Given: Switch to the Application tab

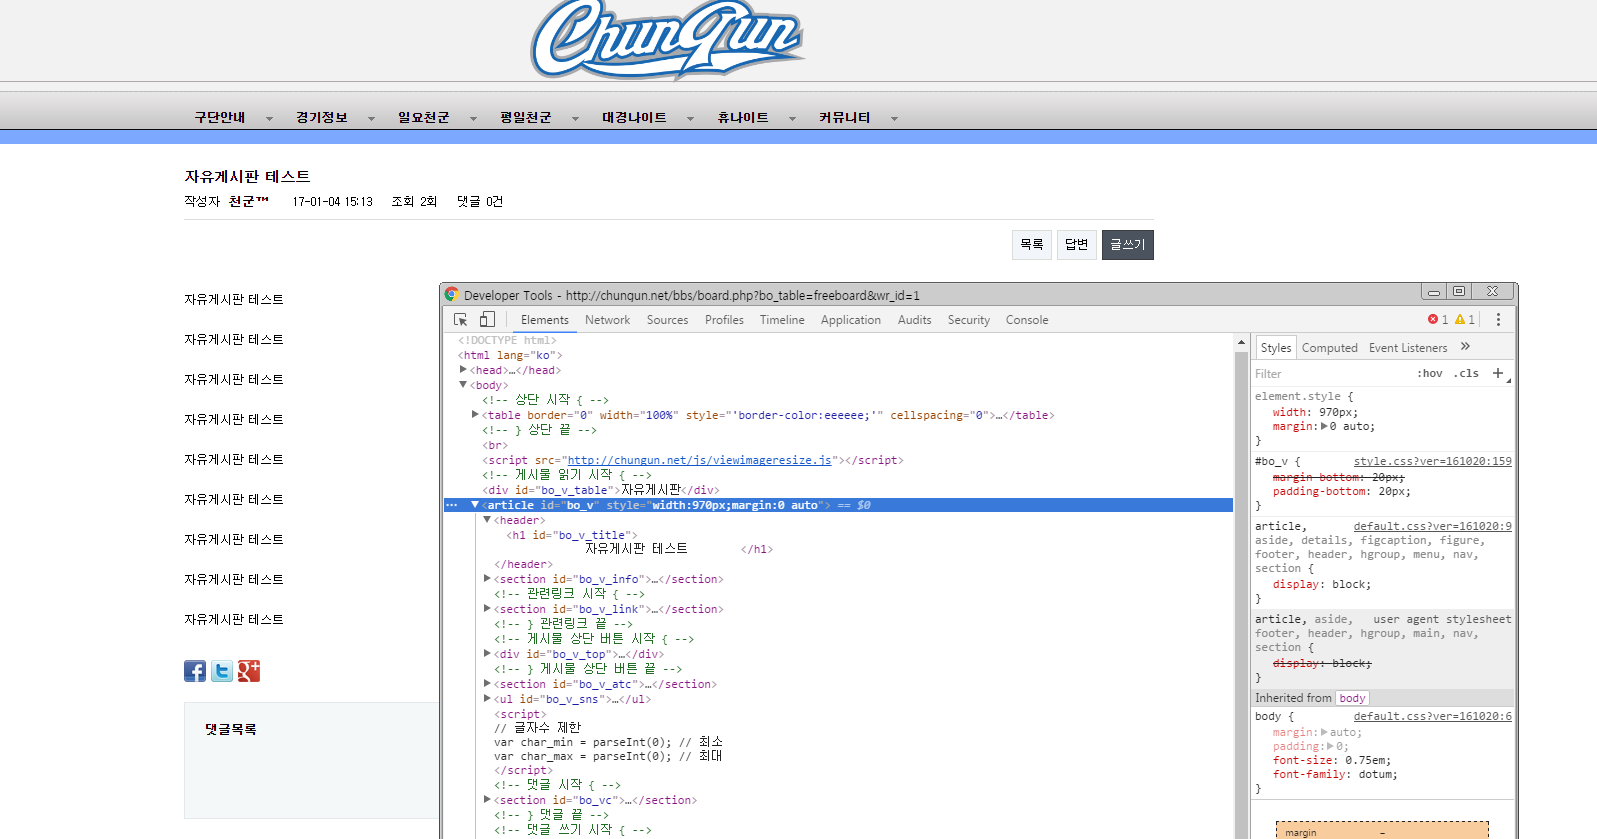Looking at the screenshot, I should 851,320.
